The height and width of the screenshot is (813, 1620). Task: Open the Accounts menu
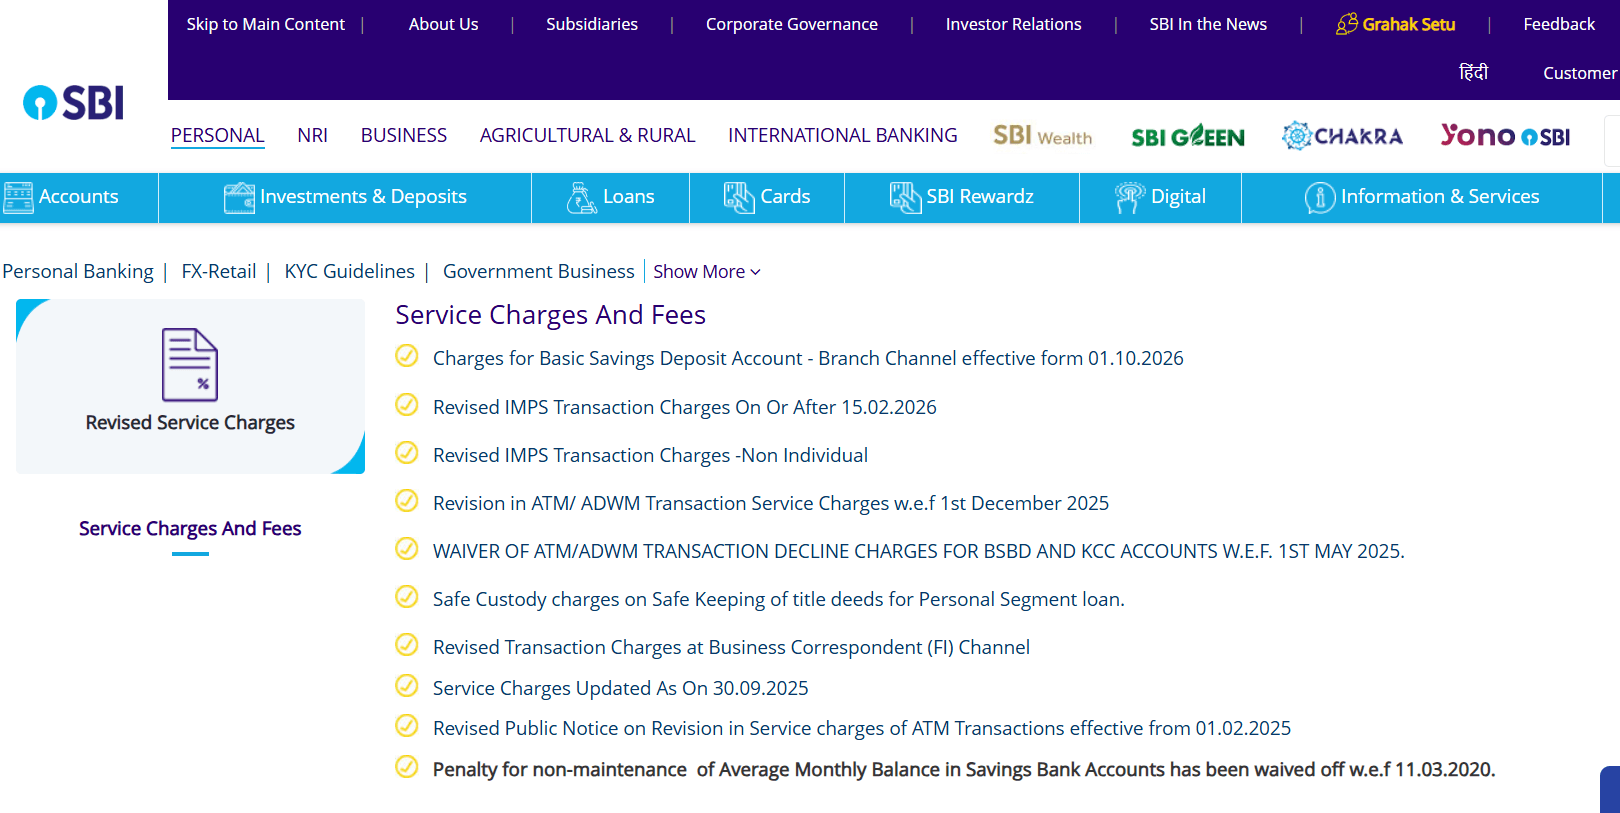click(x=79, y=197)
